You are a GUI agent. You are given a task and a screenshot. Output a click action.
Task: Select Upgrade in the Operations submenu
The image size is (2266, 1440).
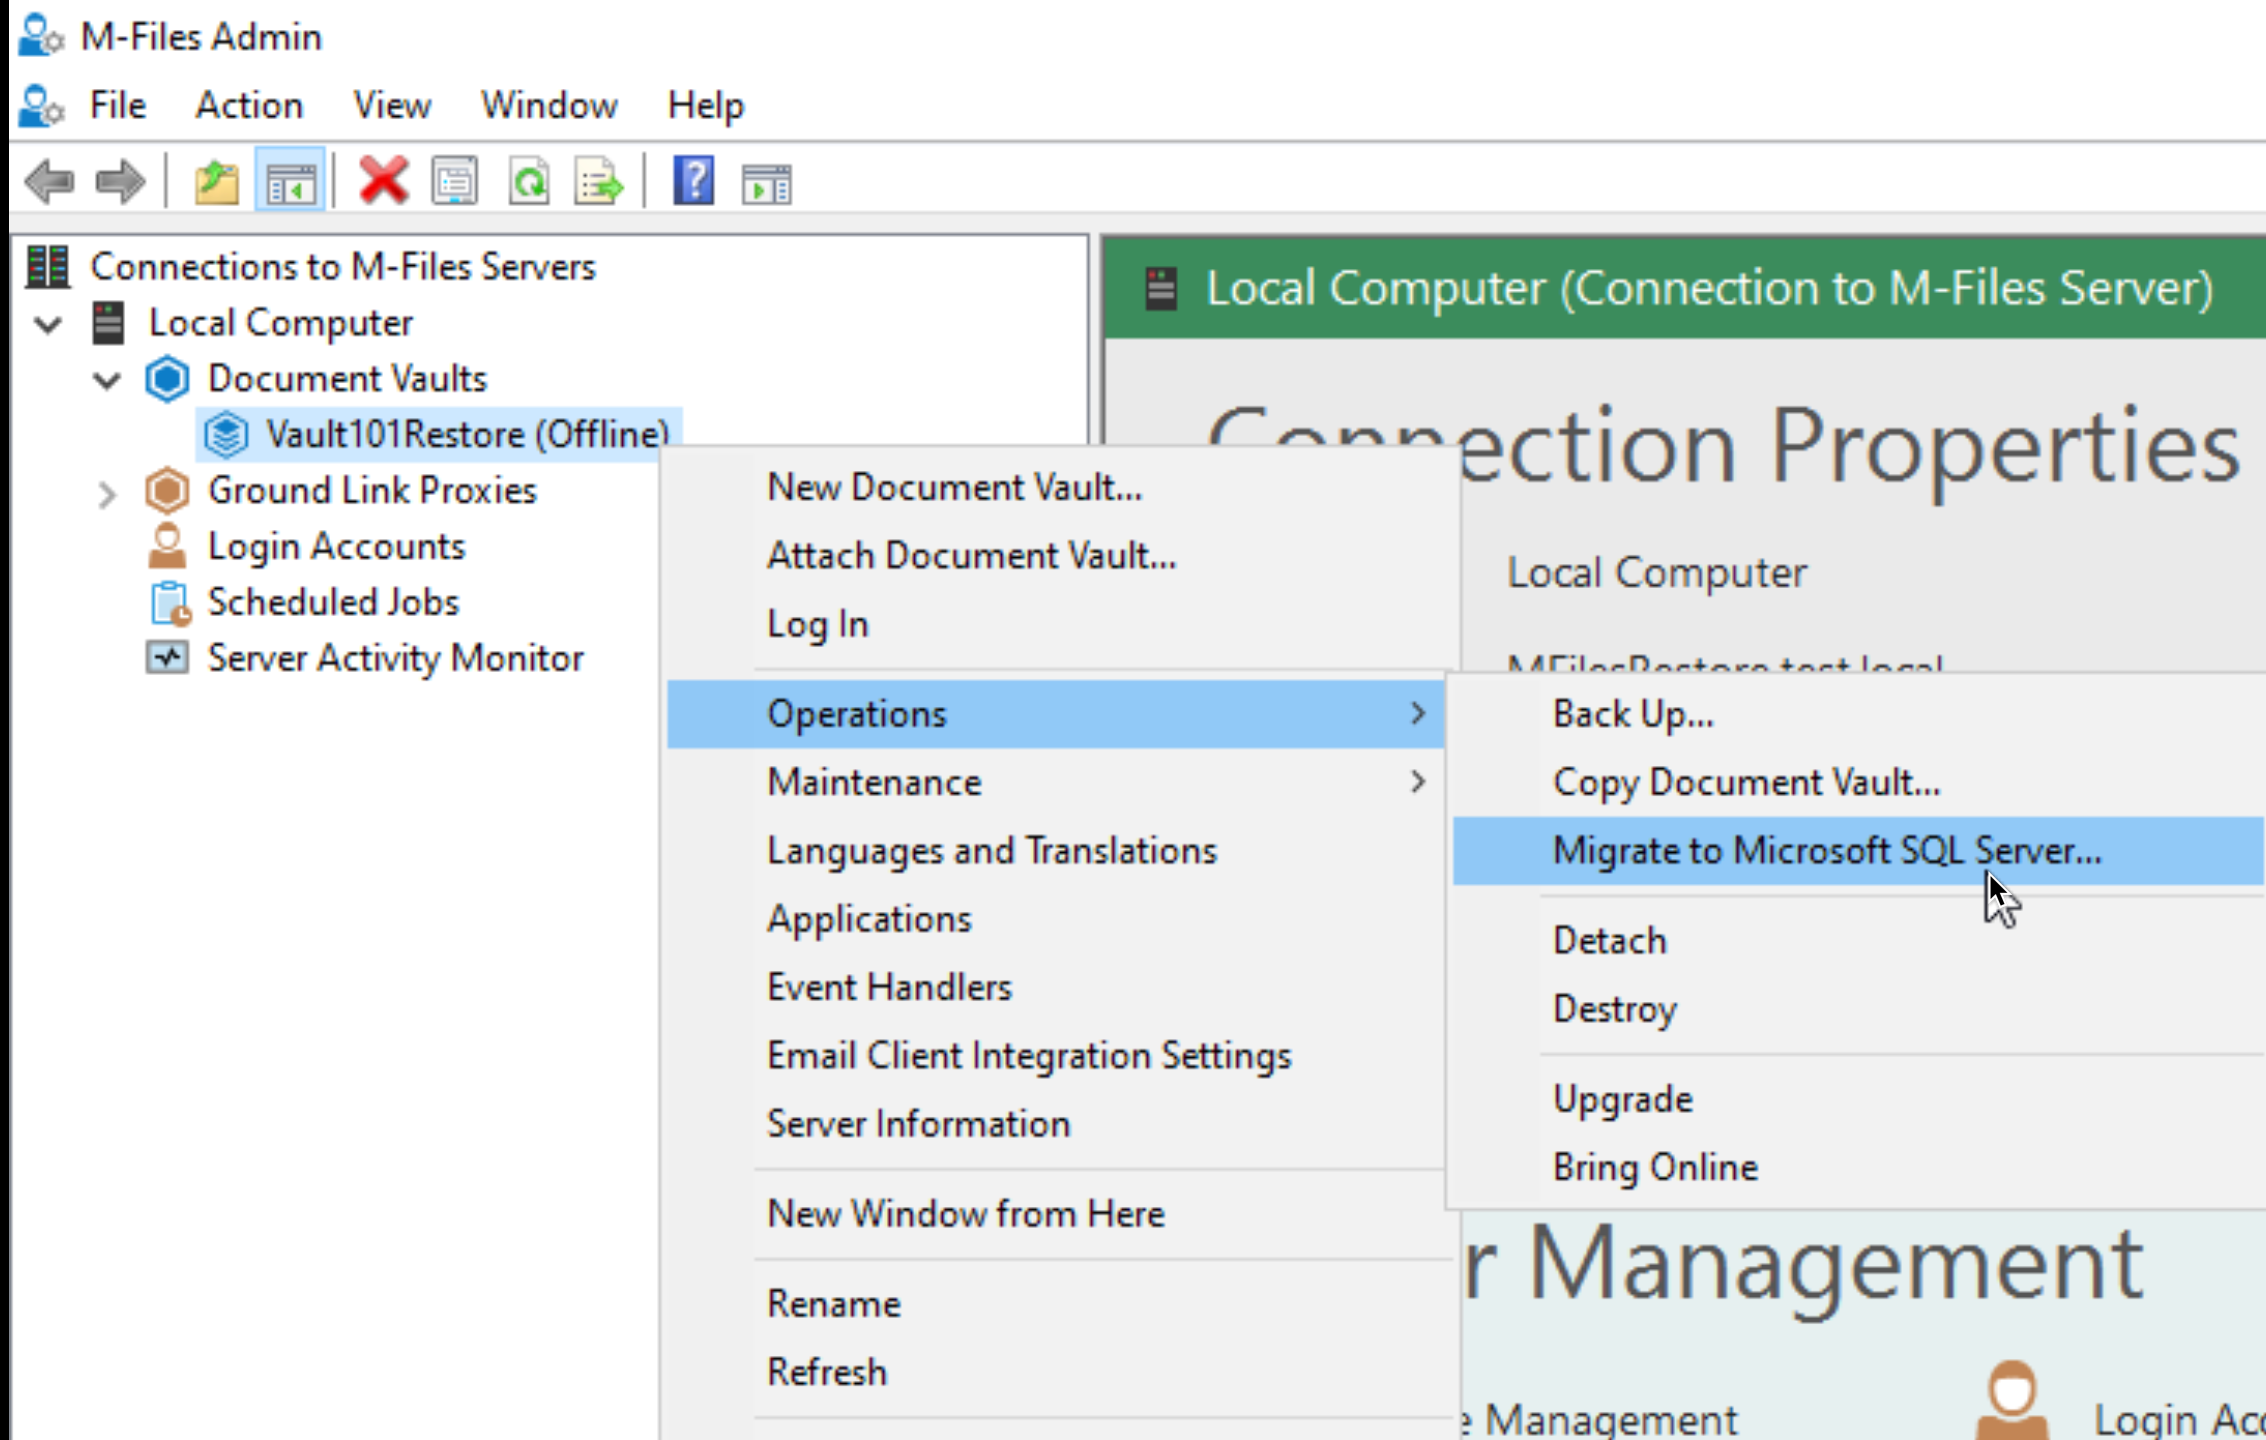[x=1858, y=1098]
